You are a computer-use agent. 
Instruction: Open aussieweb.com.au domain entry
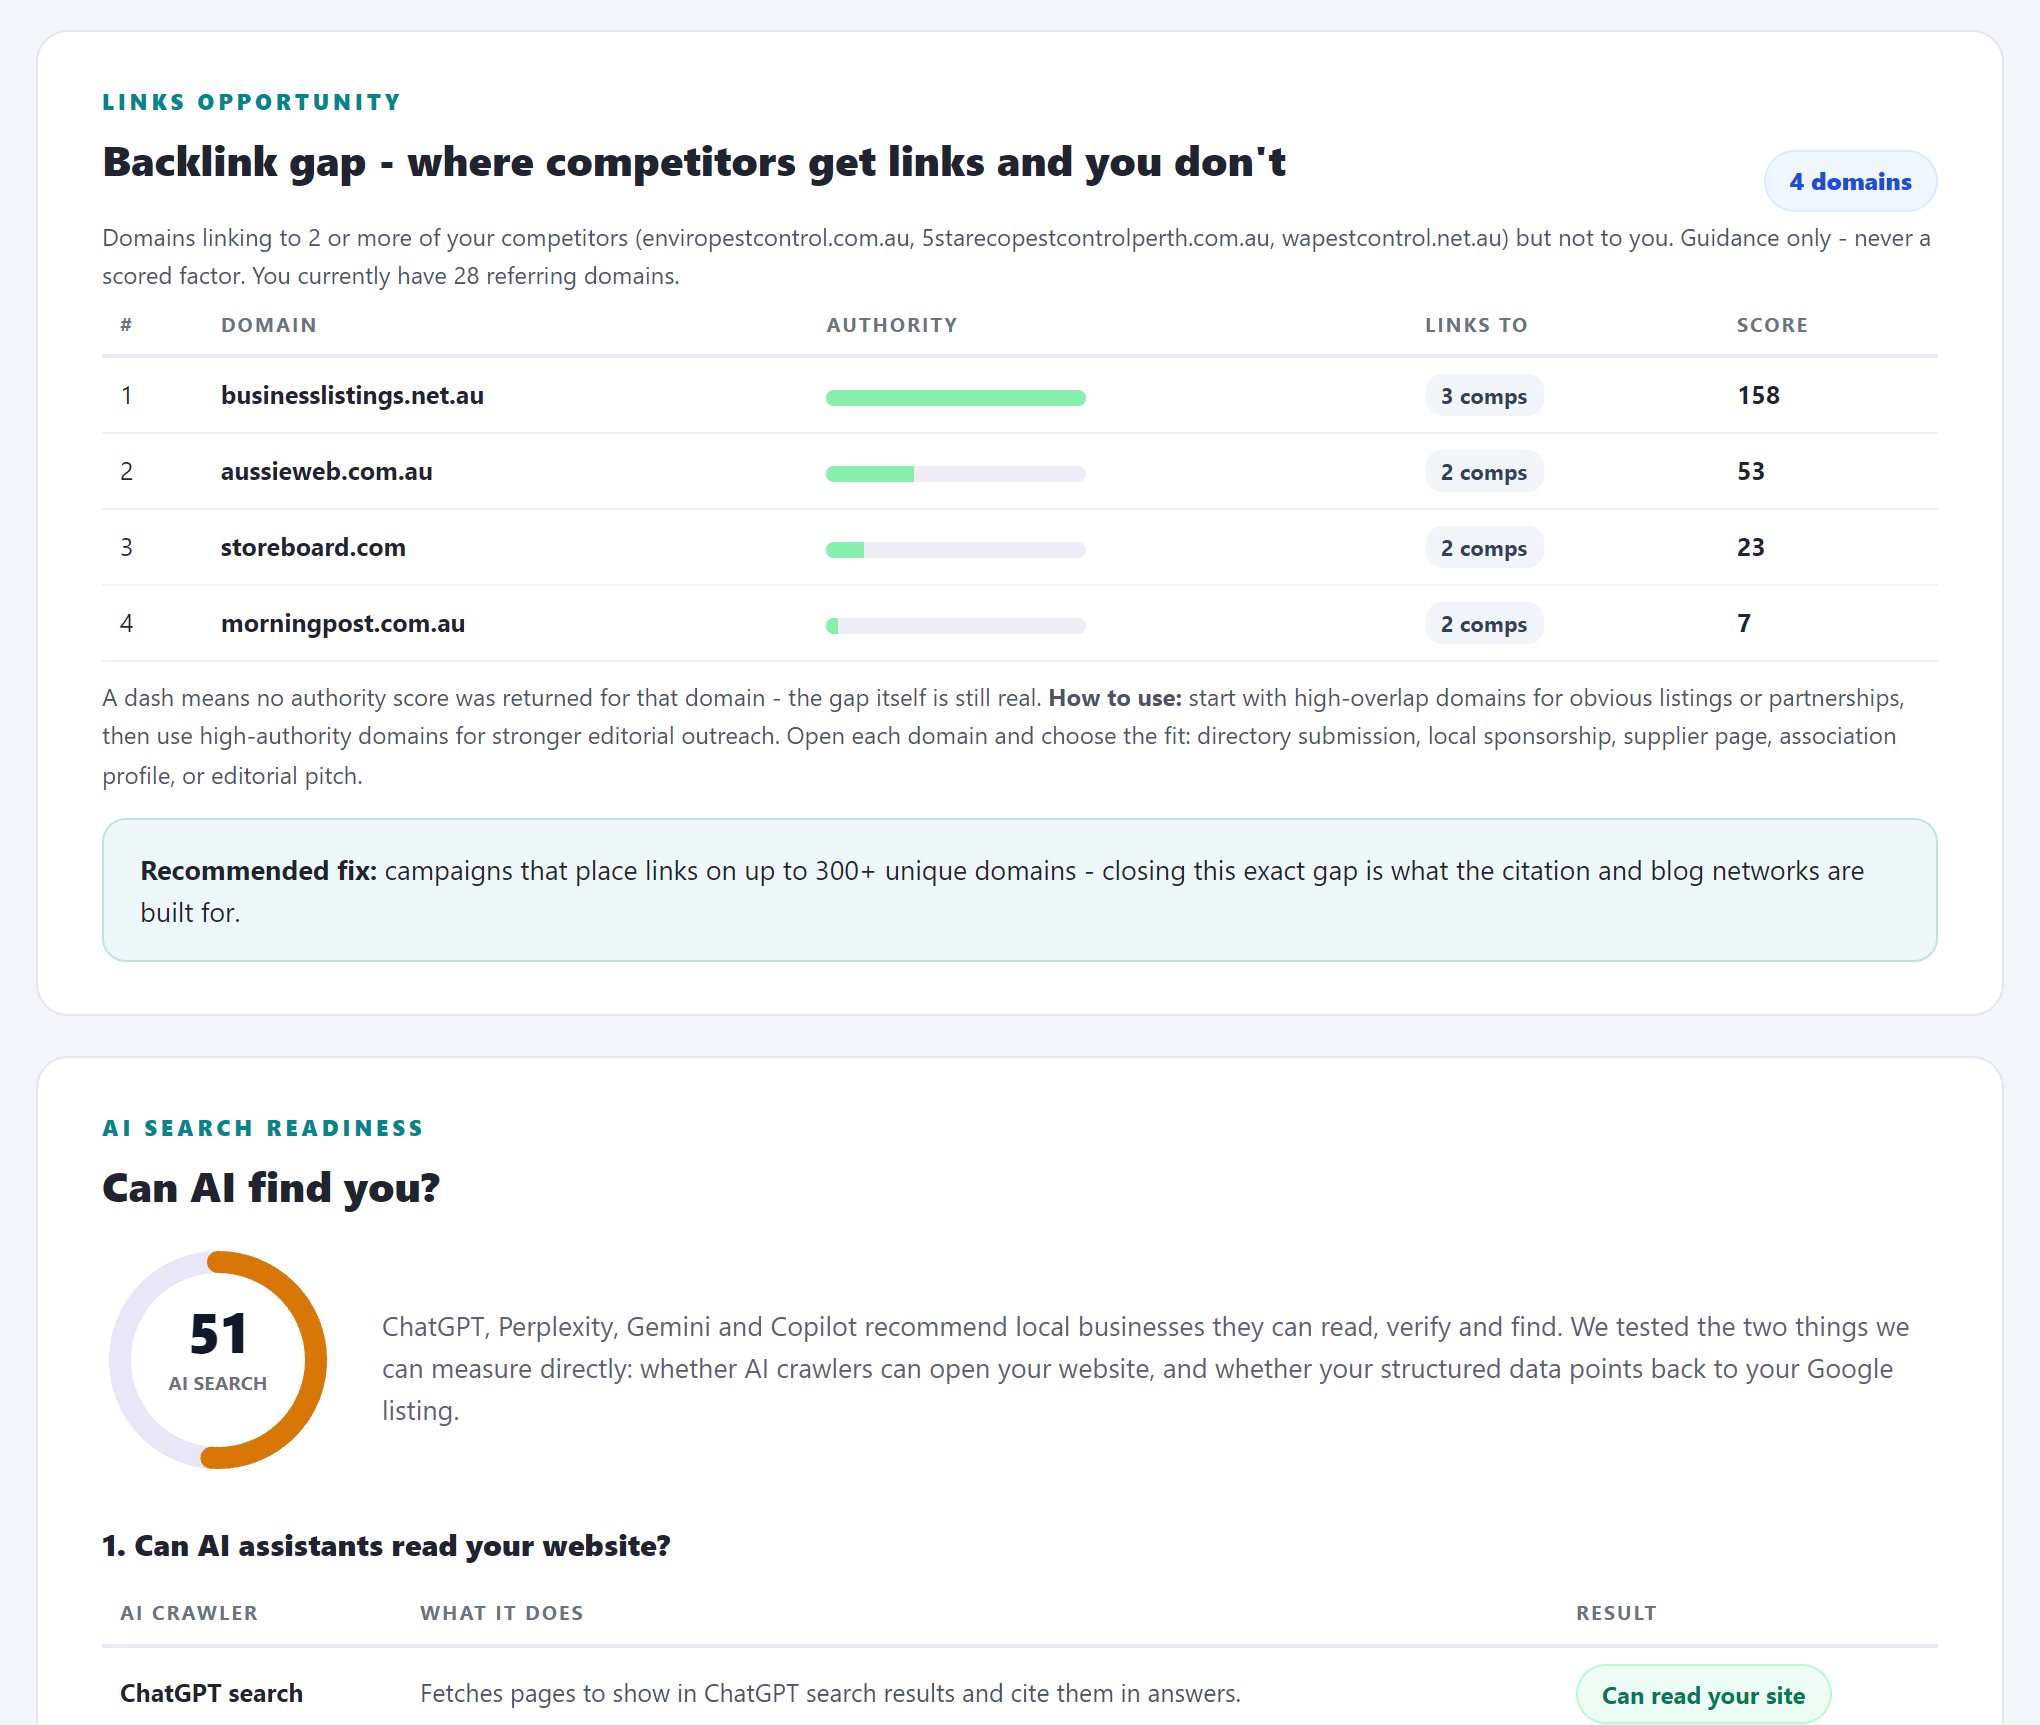coord(326,471)
